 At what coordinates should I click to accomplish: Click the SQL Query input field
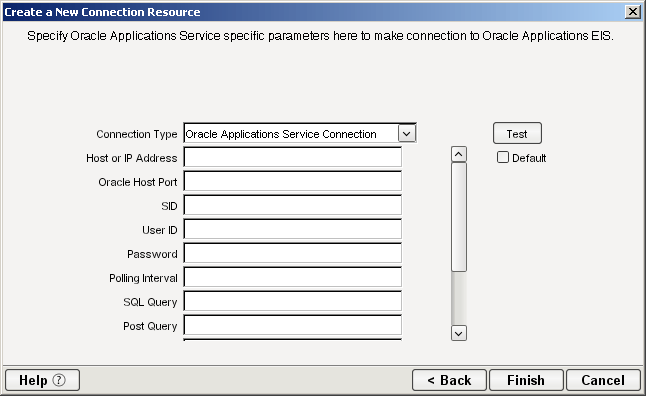(x=293, y=301)
